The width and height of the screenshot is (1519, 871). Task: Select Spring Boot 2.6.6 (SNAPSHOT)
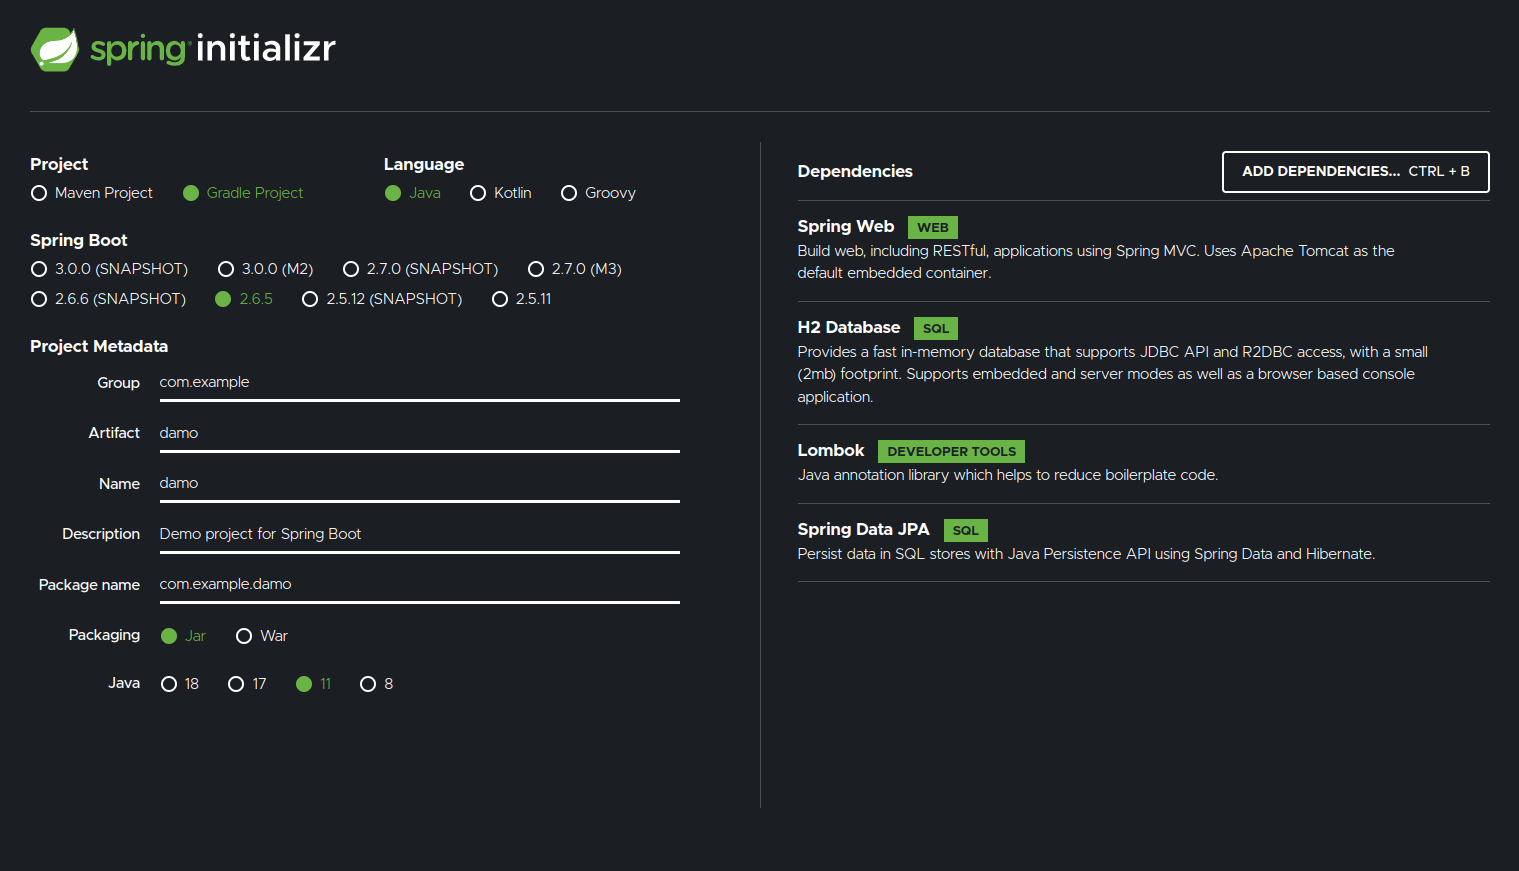[109, 299]
